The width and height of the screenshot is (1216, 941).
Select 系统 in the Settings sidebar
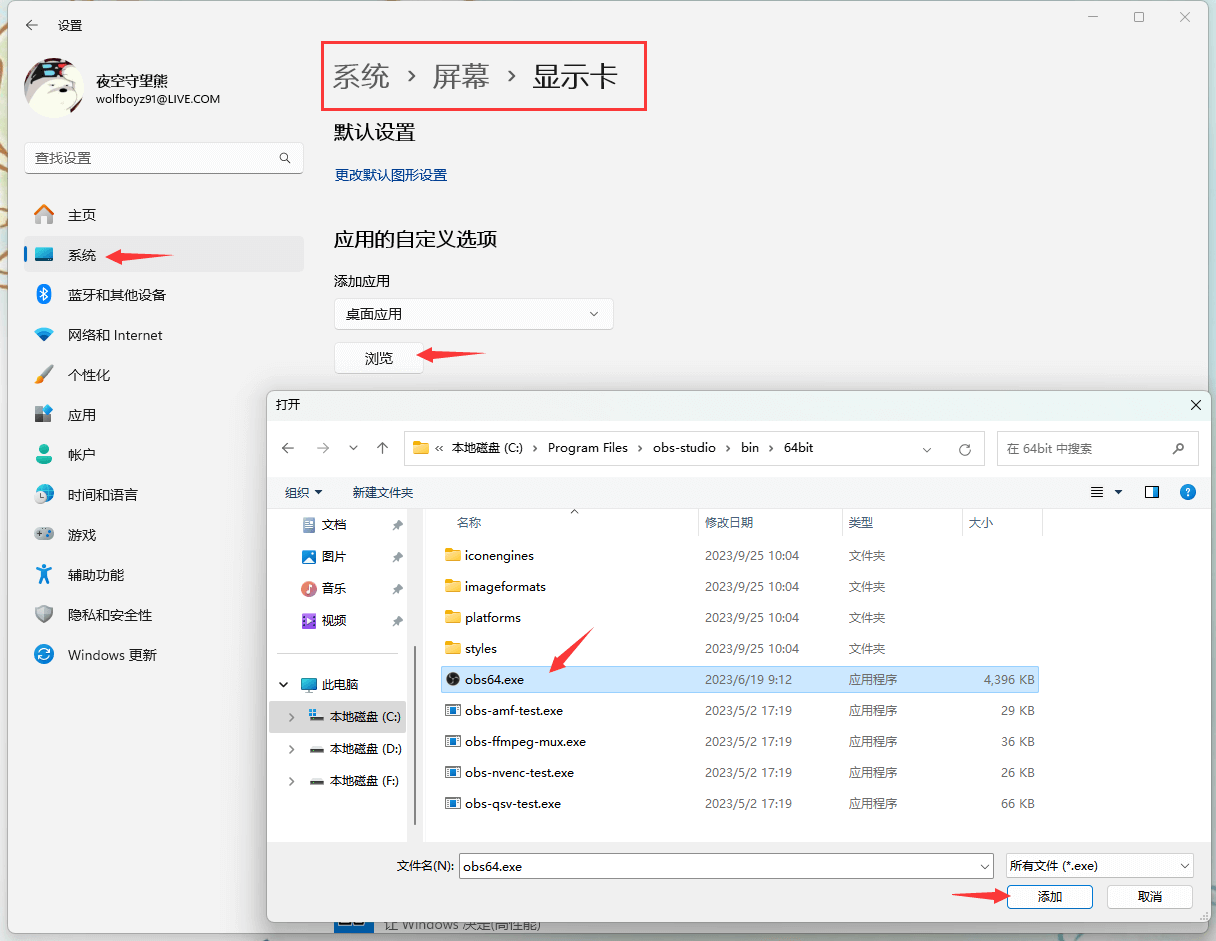pos(164,255)
